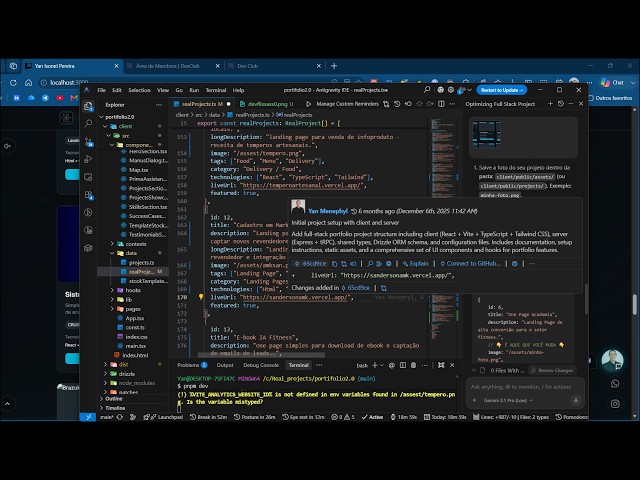Screen dimensions: 640x480
Task: Split the terminal panel
Action: point(403,365)
